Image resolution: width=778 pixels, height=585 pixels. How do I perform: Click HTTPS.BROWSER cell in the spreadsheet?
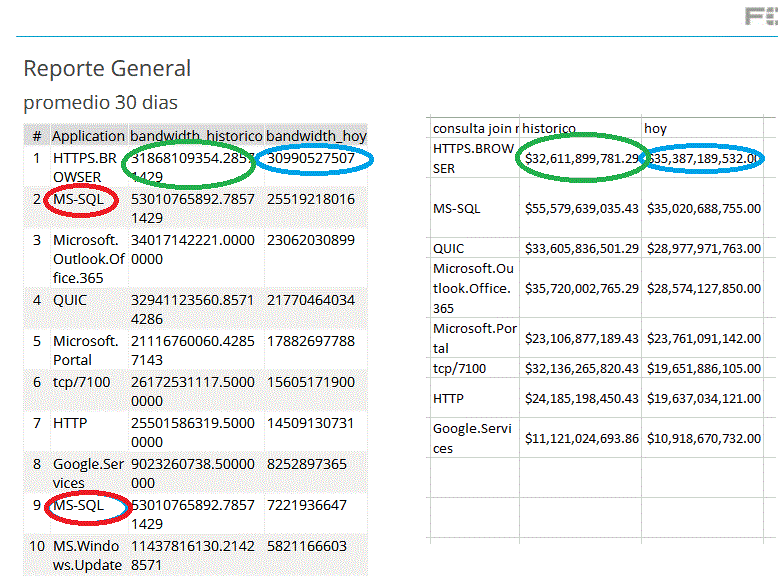pos(473,158)
